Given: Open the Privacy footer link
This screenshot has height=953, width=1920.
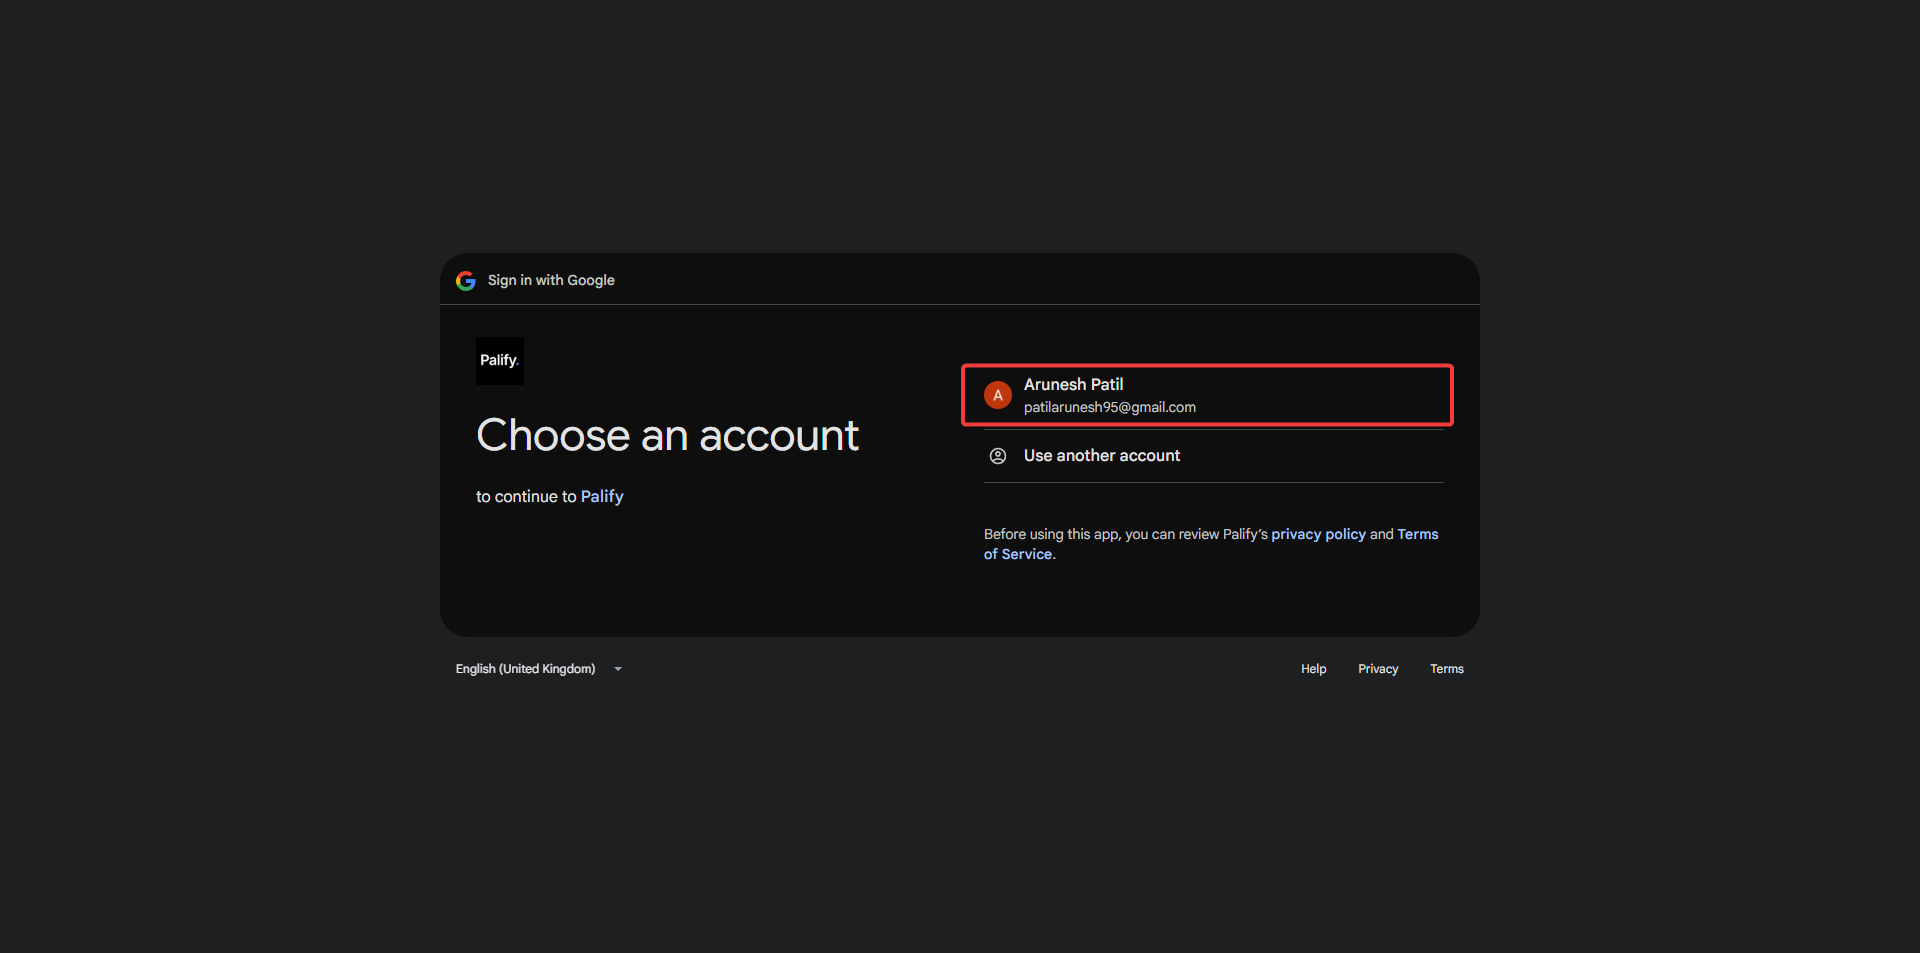Looking at the screenshot, I should 1377,669.
